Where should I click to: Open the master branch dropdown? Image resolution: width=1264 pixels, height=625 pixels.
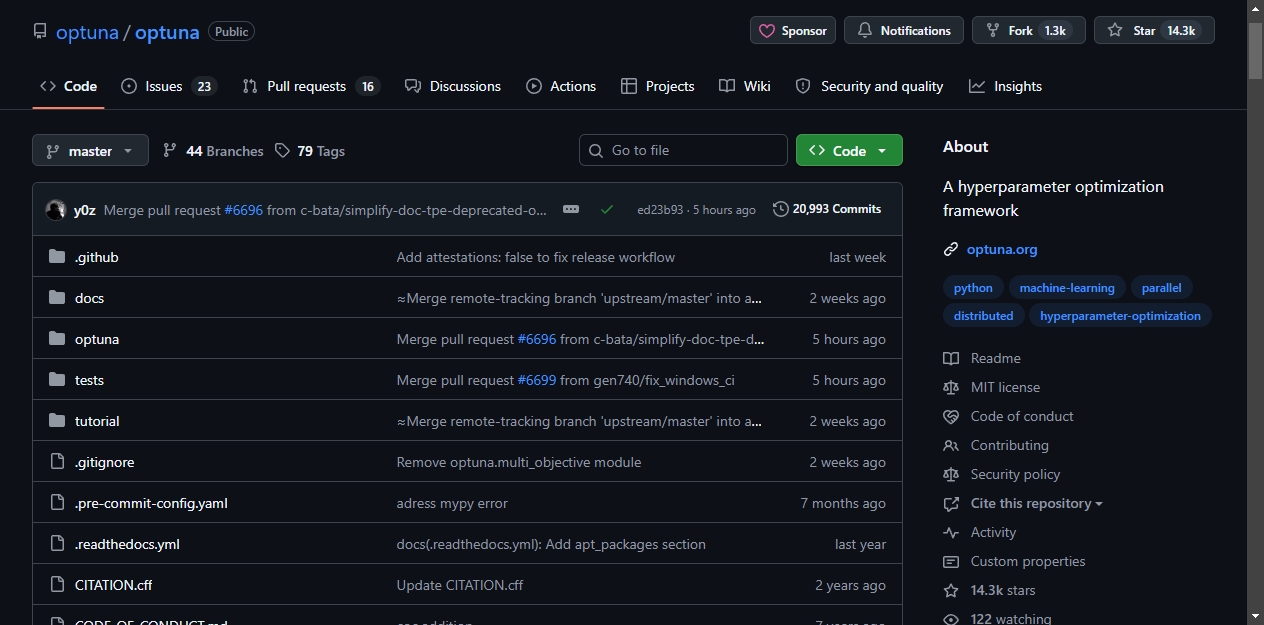coord(90,150)
